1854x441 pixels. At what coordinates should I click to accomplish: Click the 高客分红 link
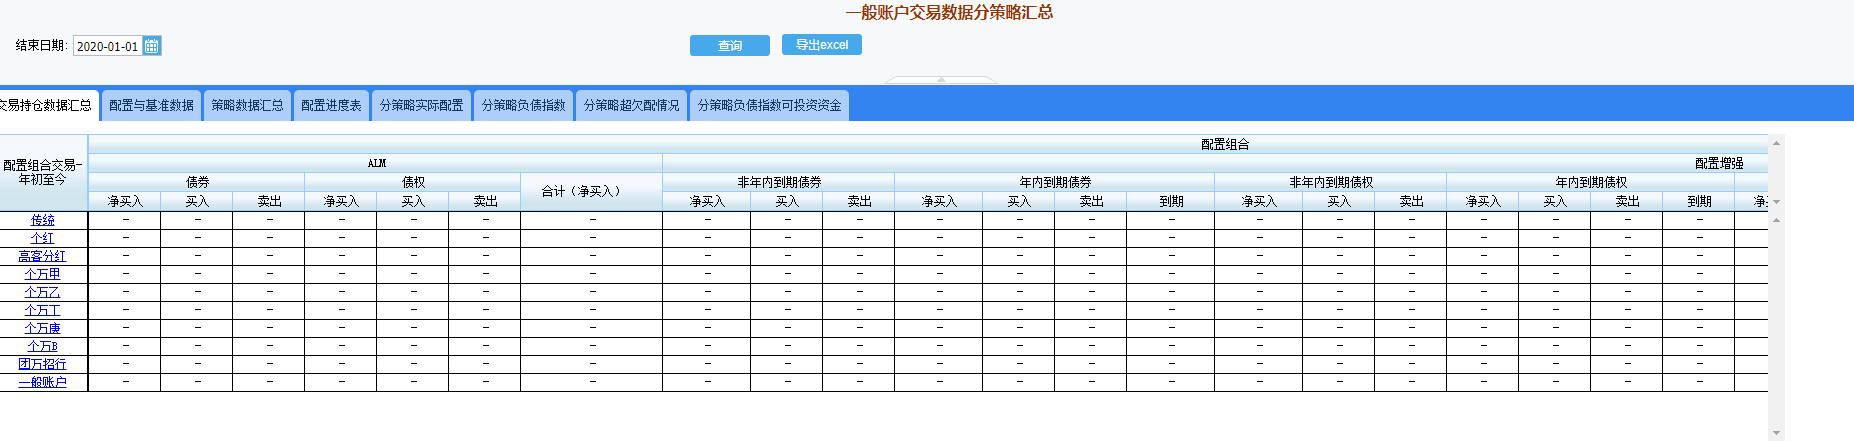(43, 256)
